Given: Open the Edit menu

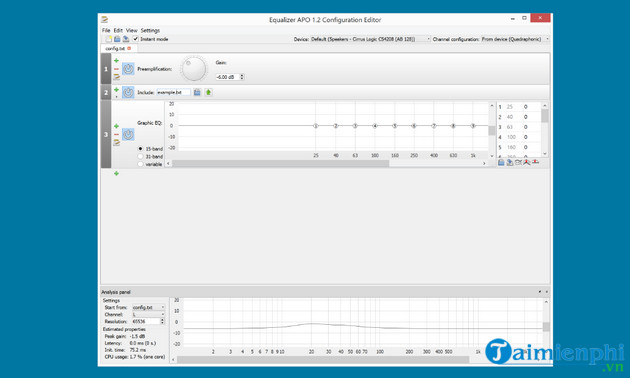Looking at the screenshot, I should click(x=118, y=30).
